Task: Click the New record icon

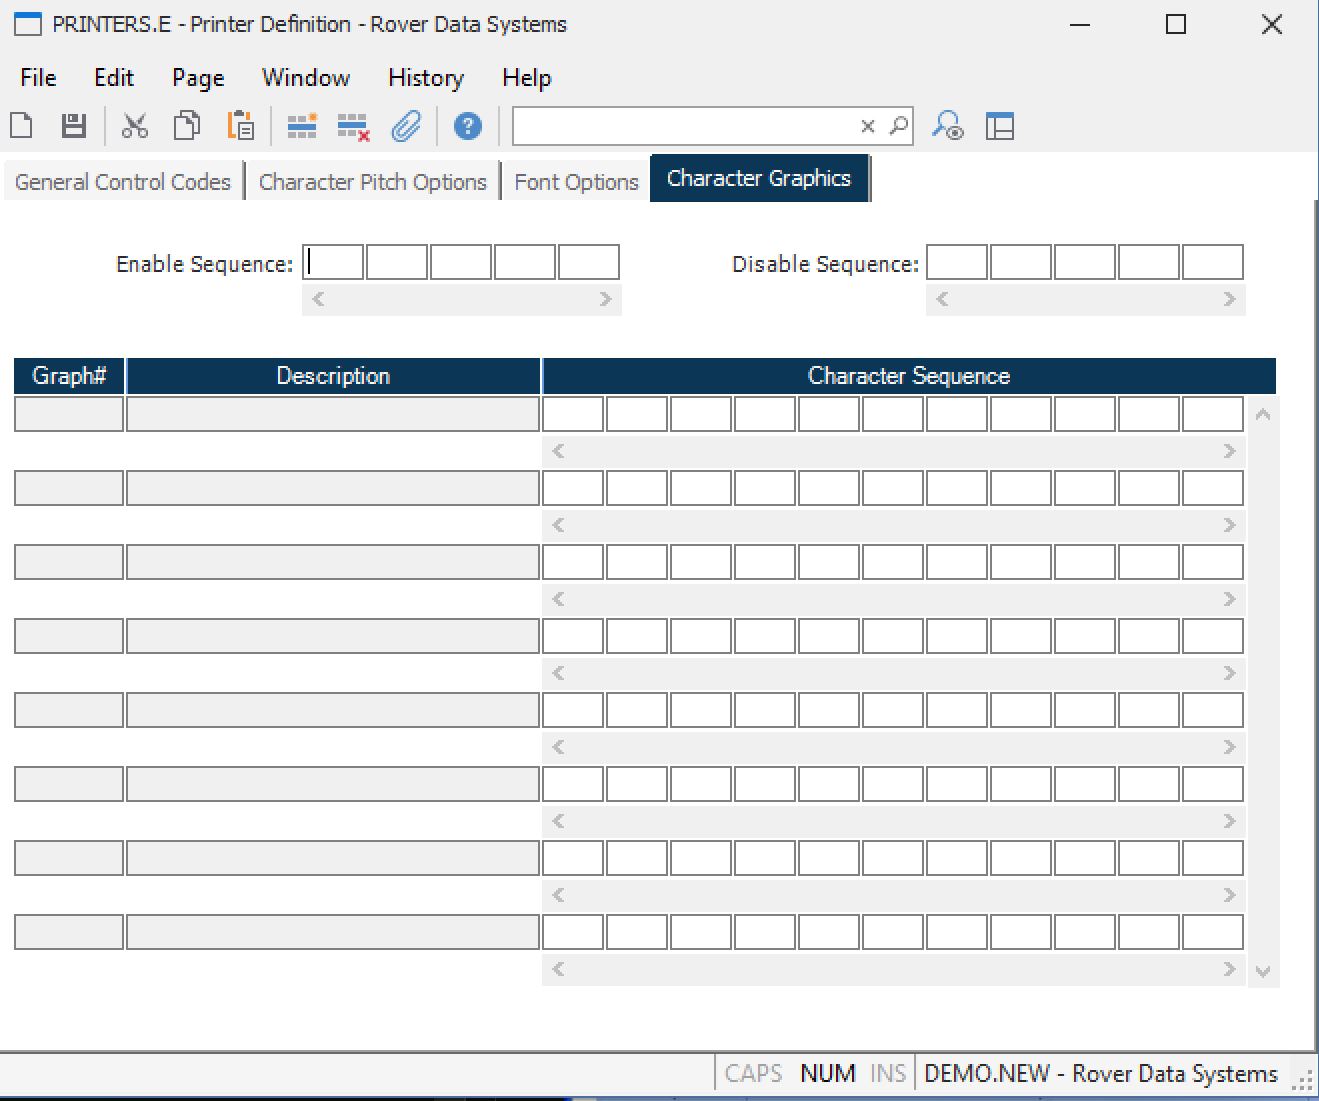Action: pyautogui.click(x=22, y=126)
